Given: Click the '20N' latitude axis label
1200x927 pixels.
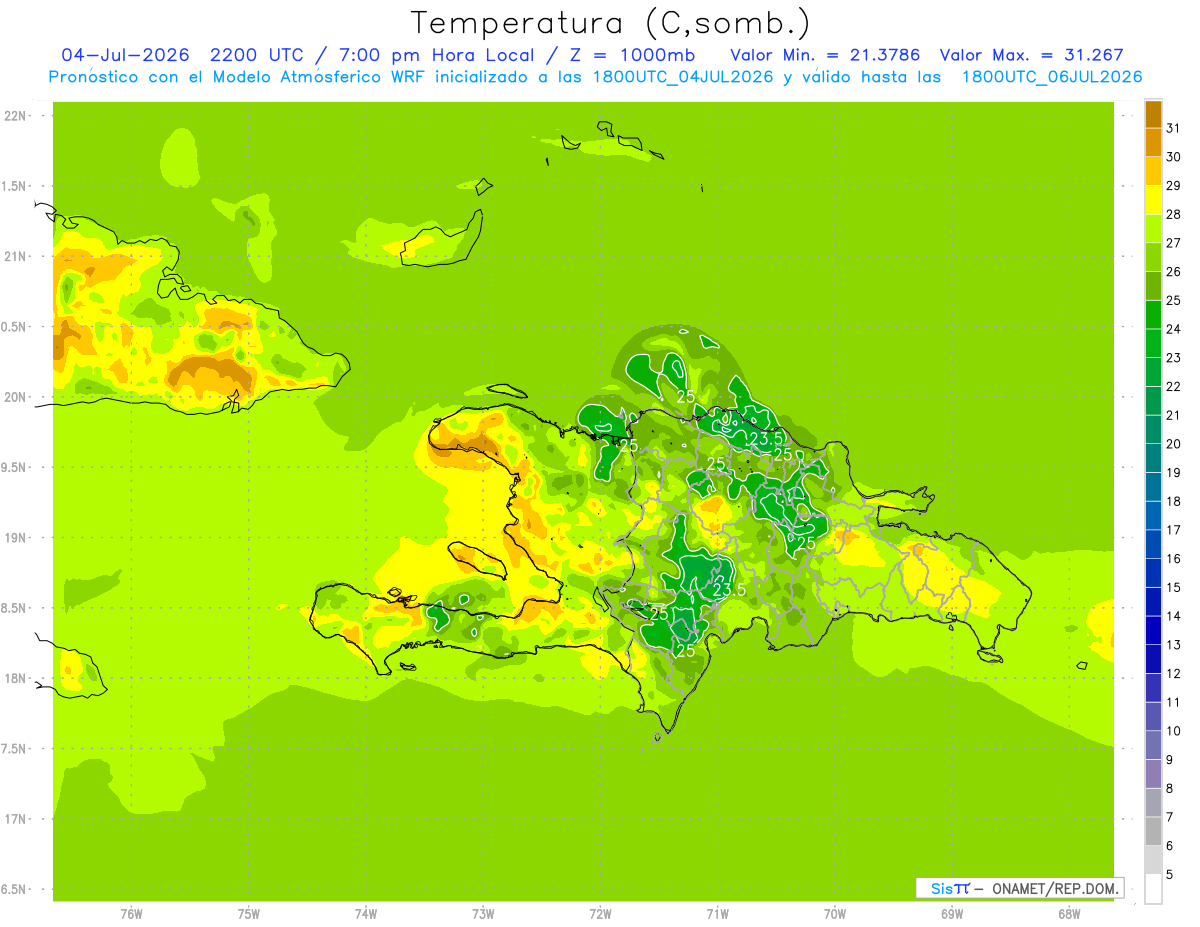Looking at the screenshot, I should coord(15,397).
